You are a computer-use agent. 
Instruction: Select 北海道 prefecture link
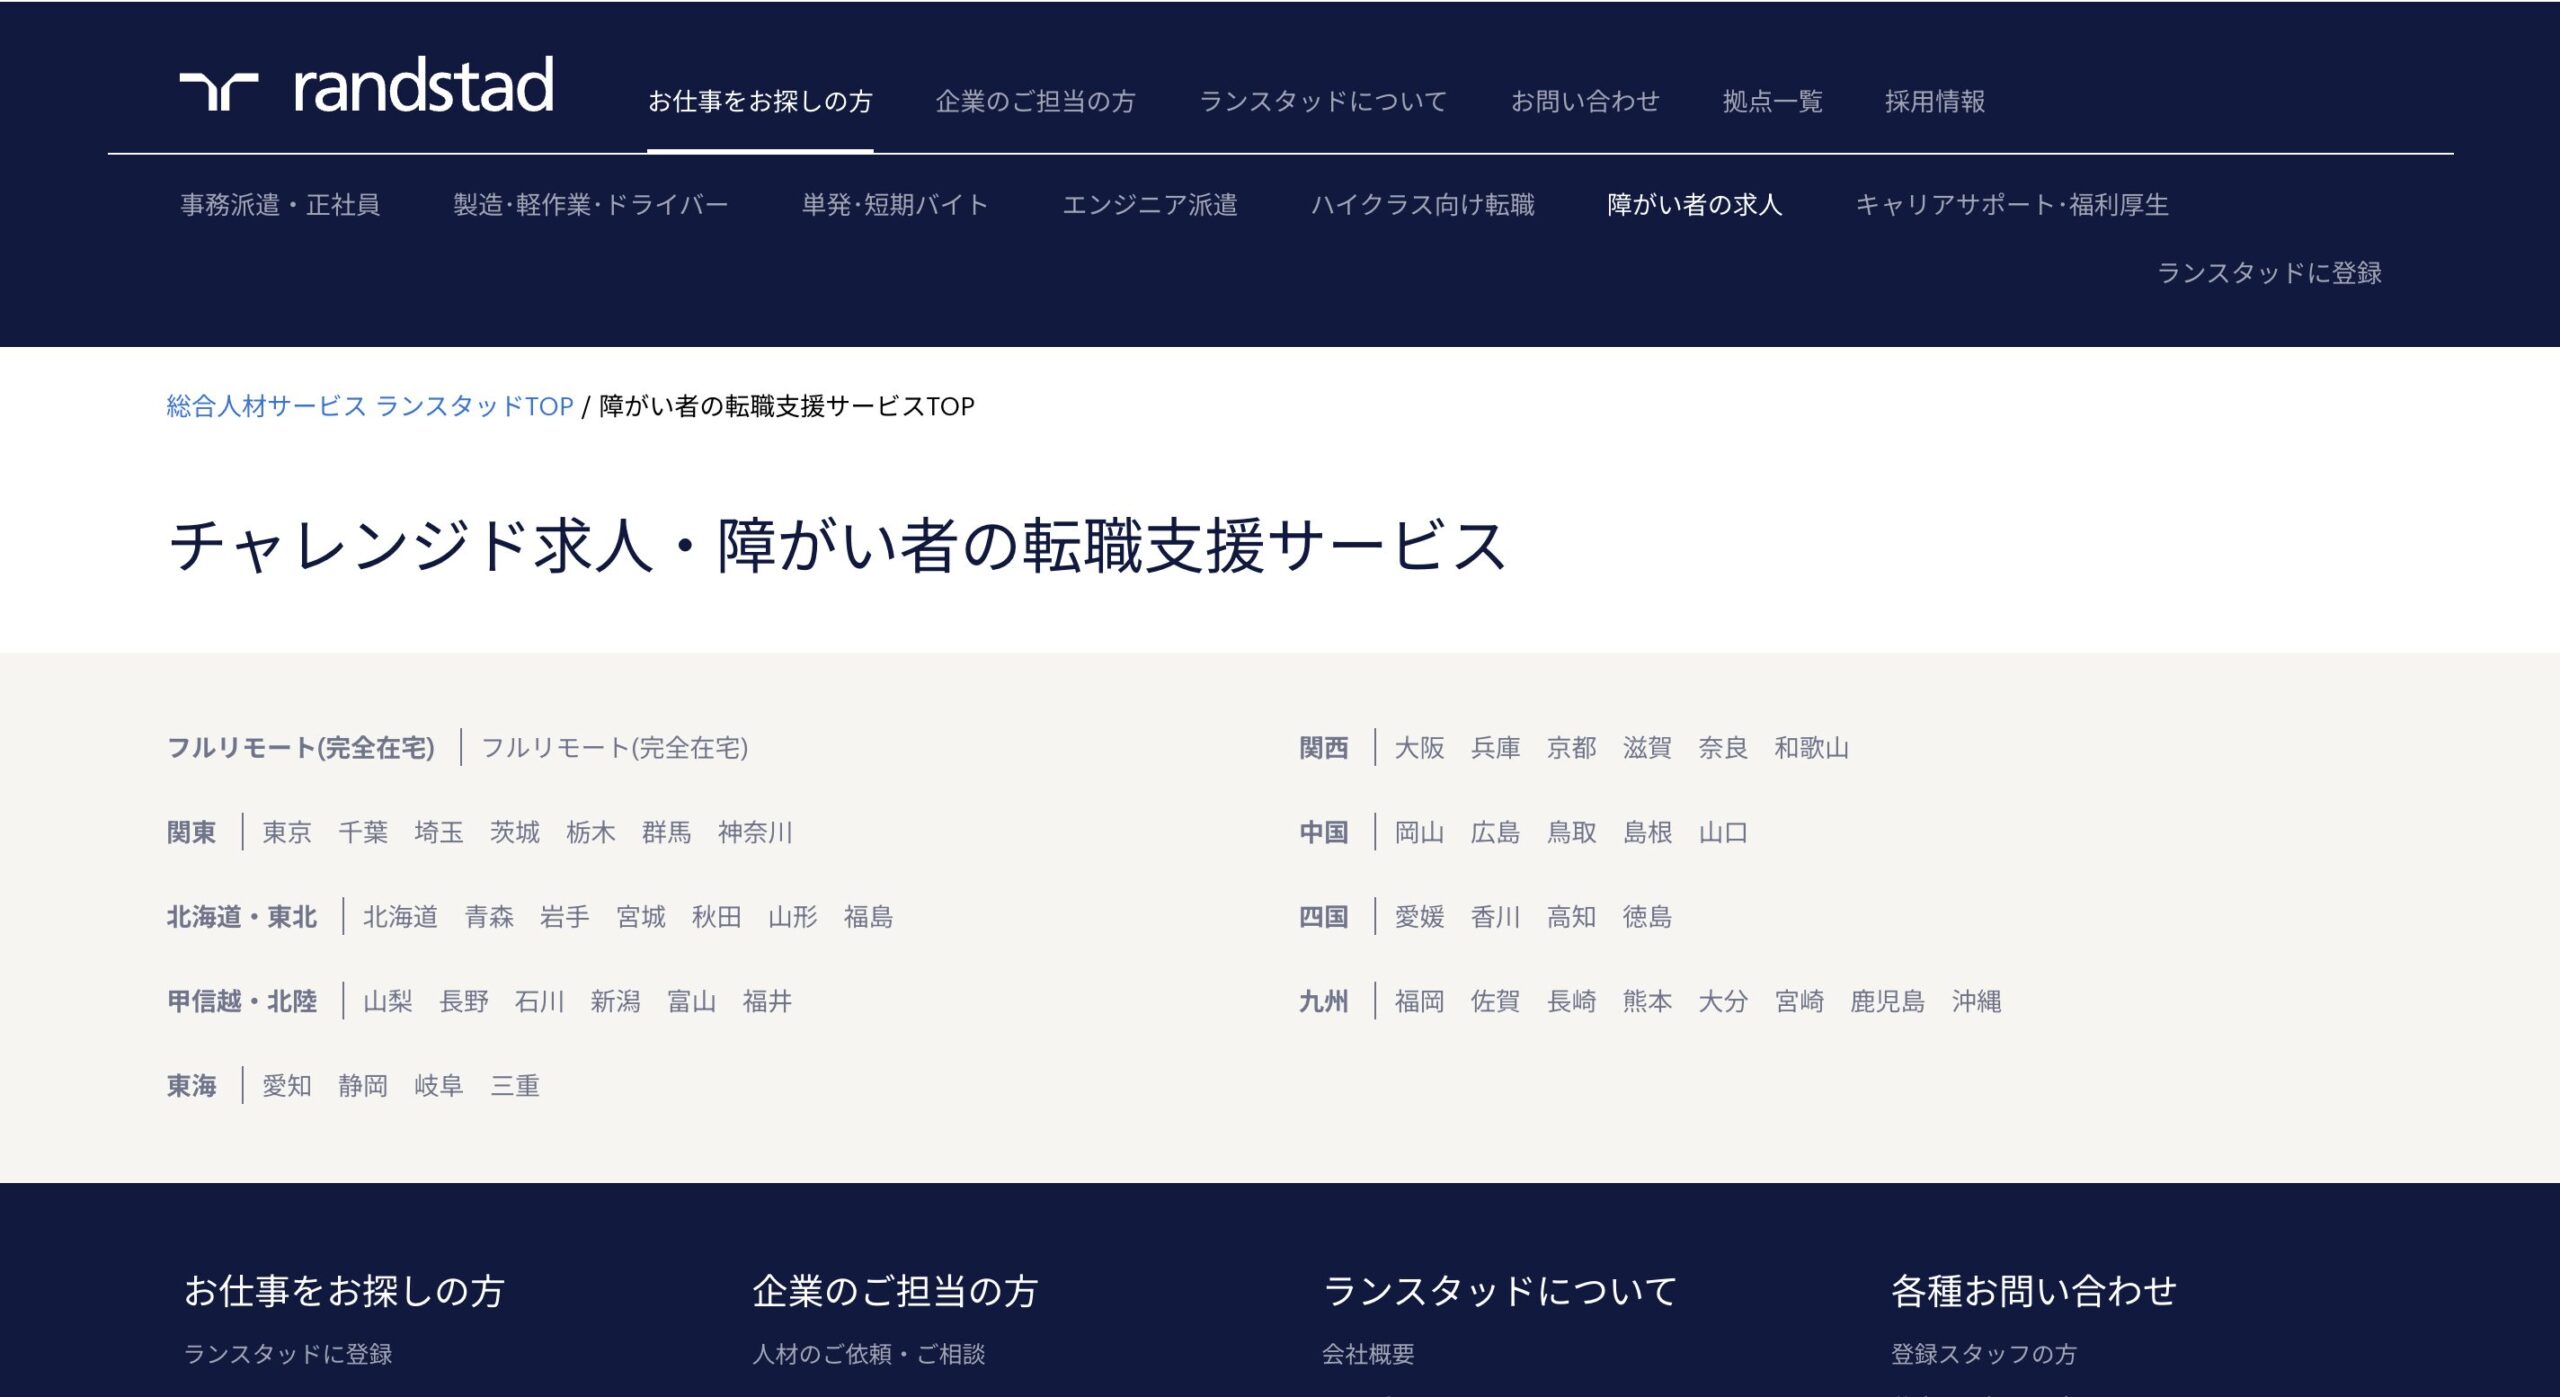[x=400, y=917]
